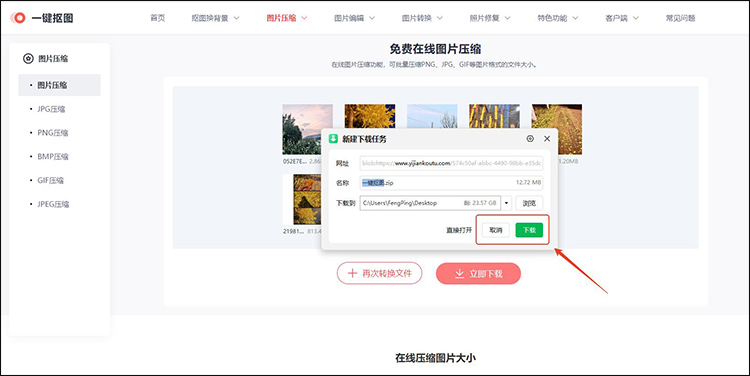The width and height of the screenshot is (750, 376).
Task: Click the sunset sky thumbnail 052E7E
Action: [x=307, y=129]
